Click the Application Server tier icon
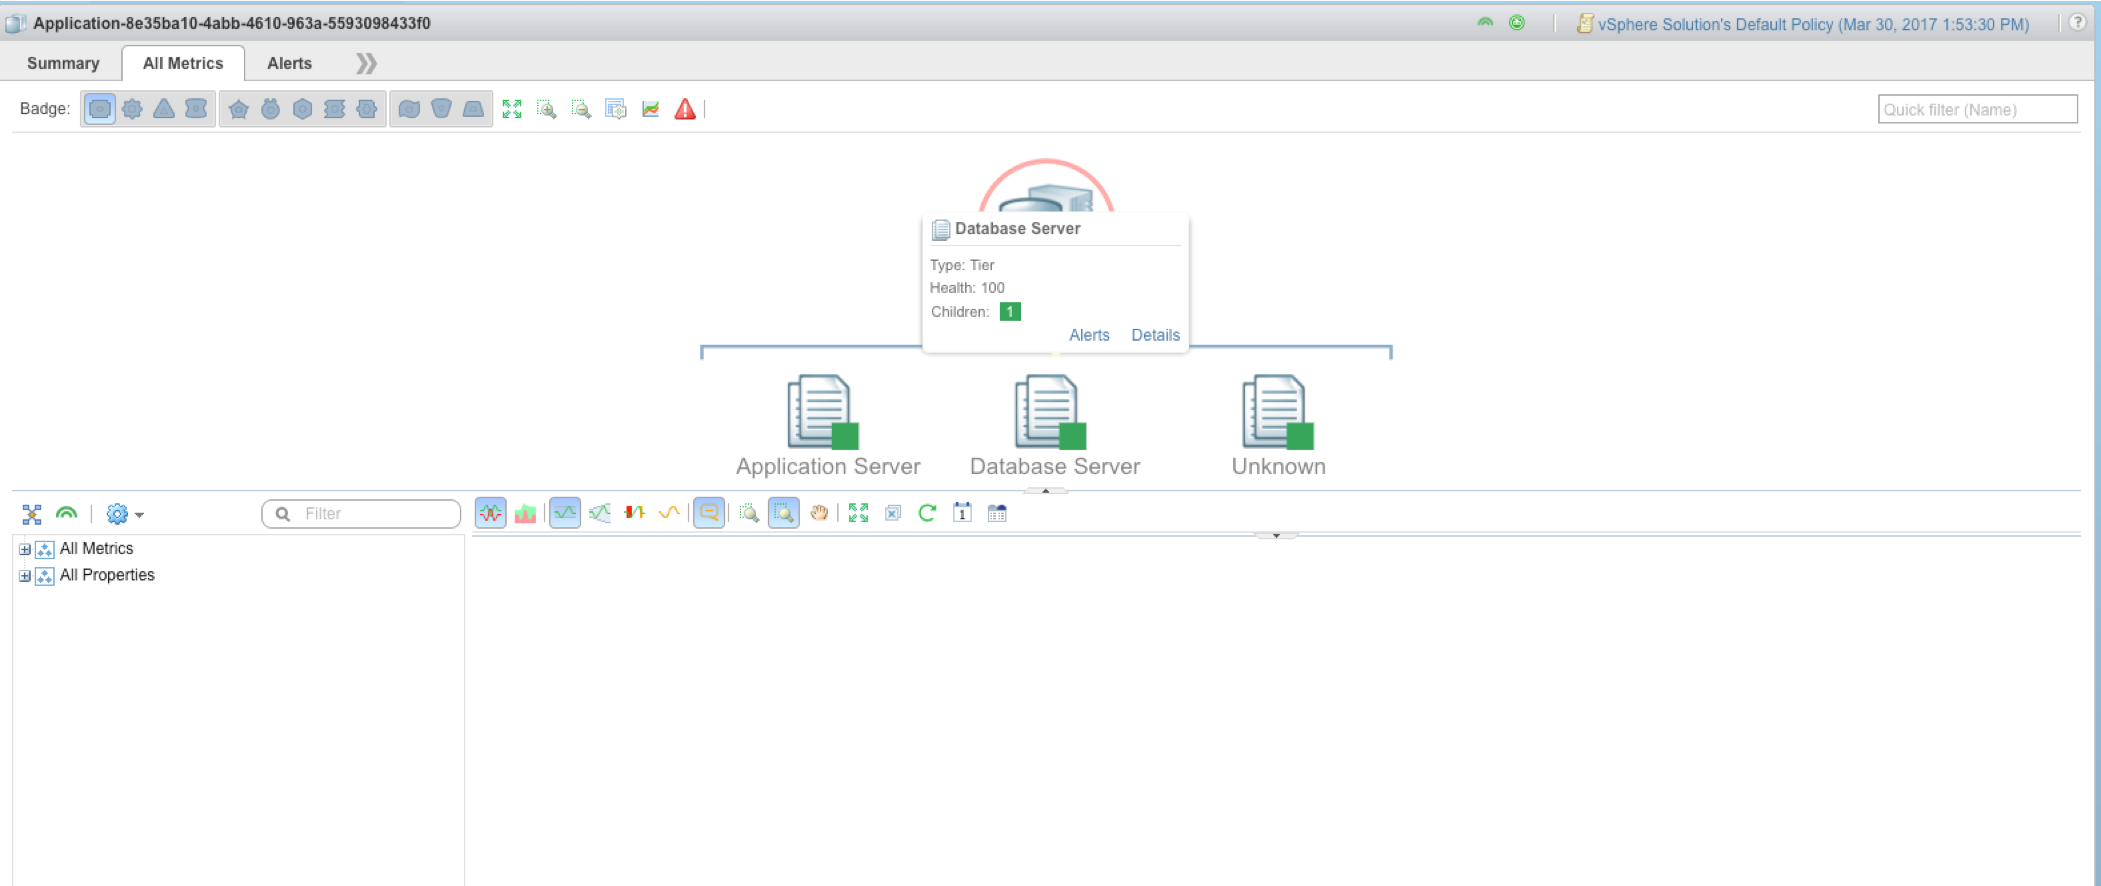The height and width of the screenshot is (886, 2101). click(823, 412)
